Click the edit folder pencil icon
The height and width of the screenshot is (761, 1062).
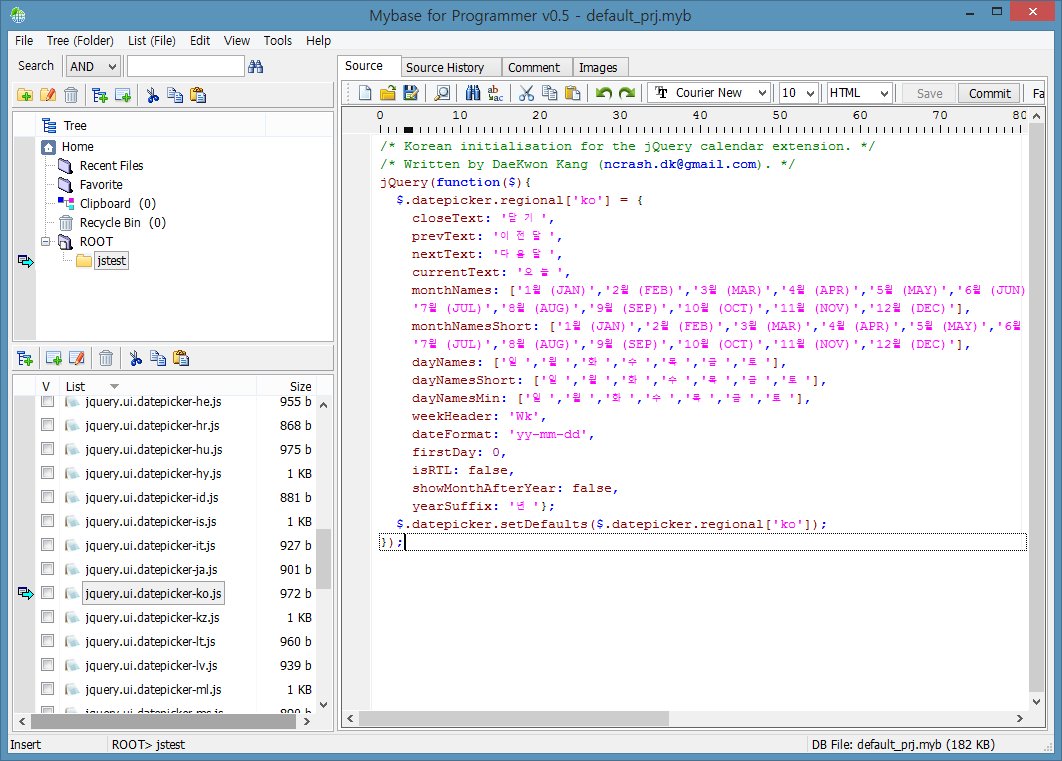pos(47,95)
